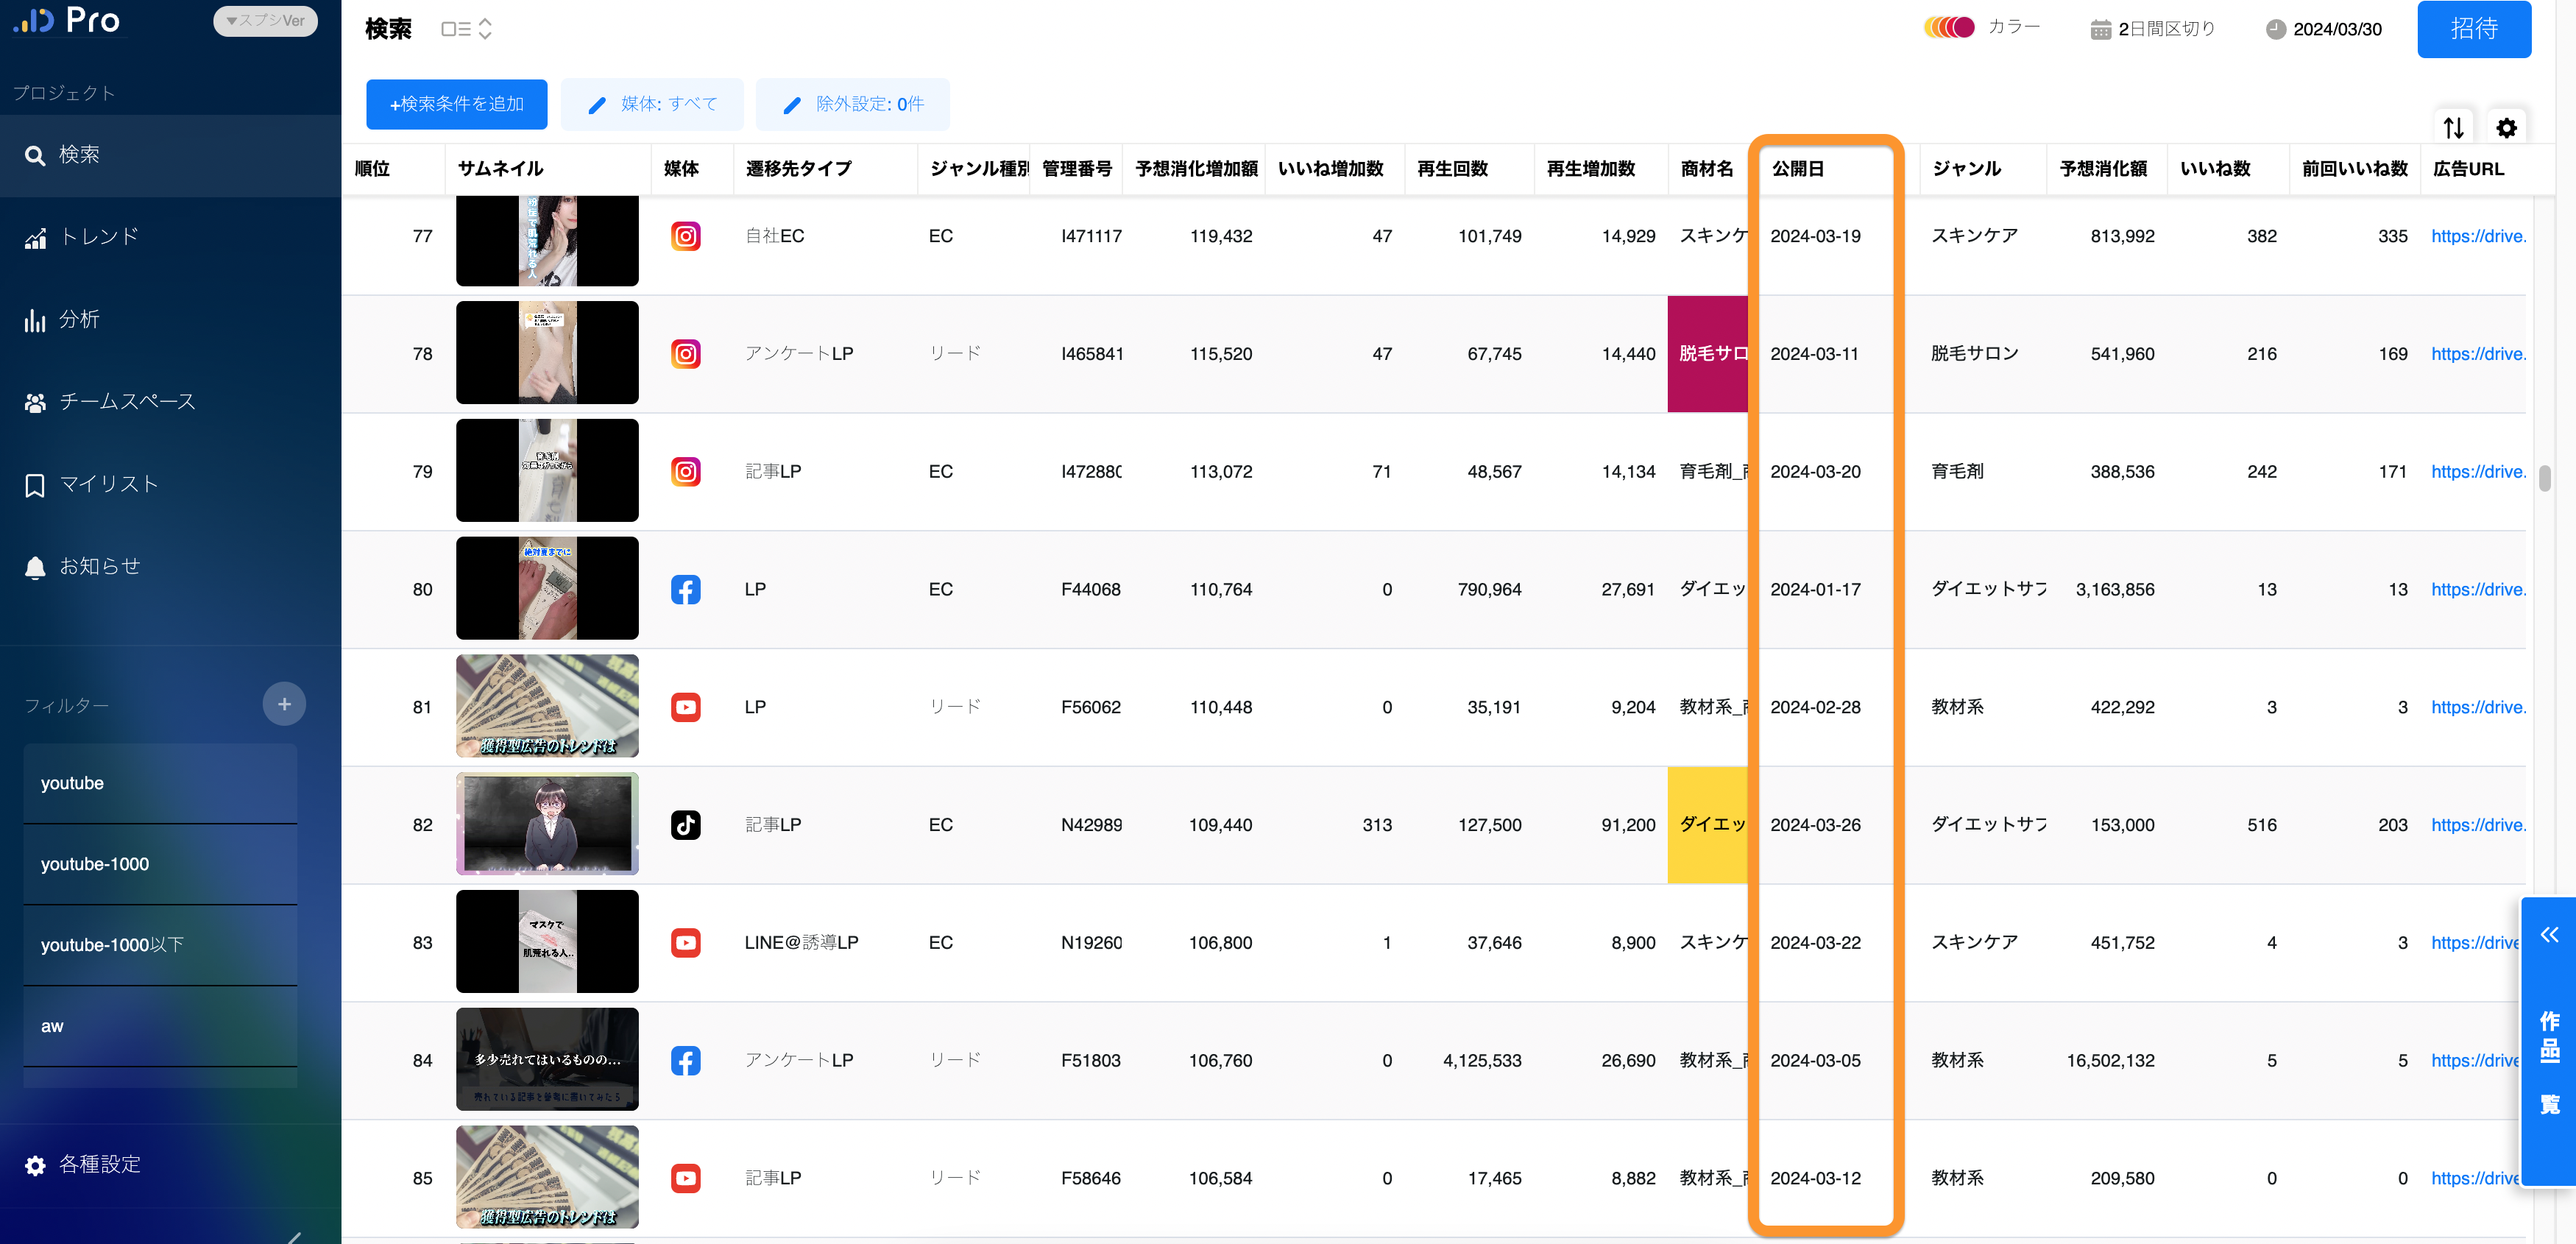Click the Facebook icon in row 80

click(685, 589)
